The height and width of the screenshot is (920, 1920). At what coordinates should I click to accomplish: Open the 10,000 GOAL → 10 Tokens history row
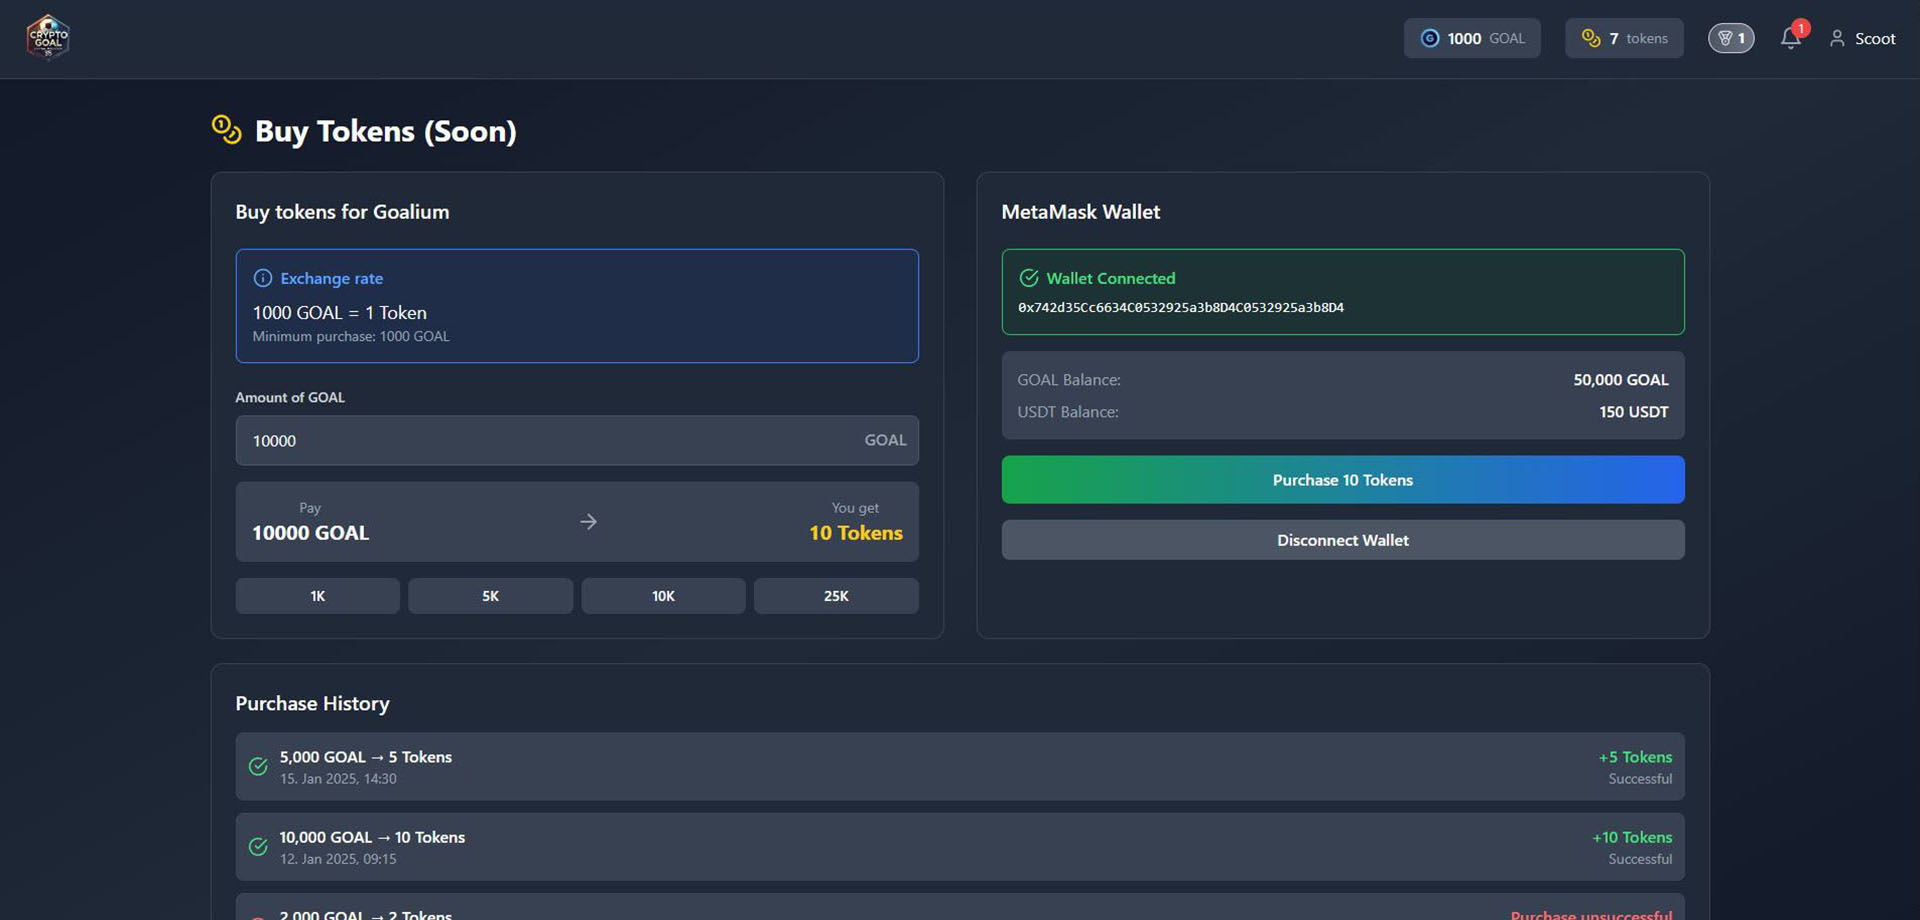coord(960,847)
